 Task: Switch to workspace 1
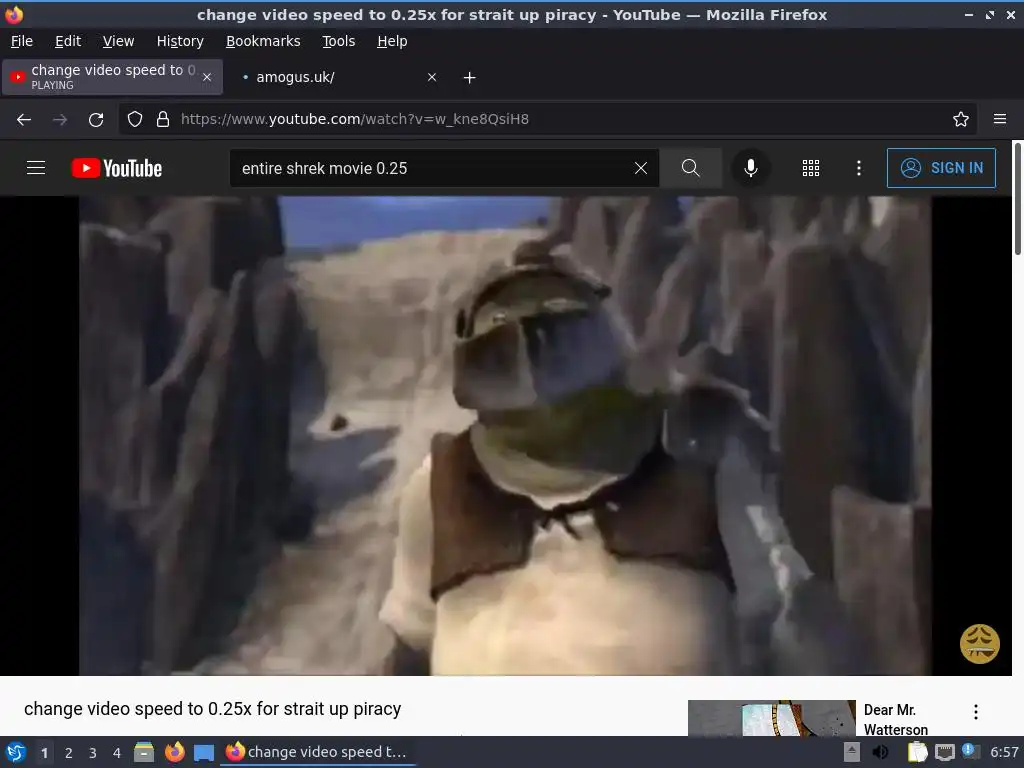[x=44, y=752]
